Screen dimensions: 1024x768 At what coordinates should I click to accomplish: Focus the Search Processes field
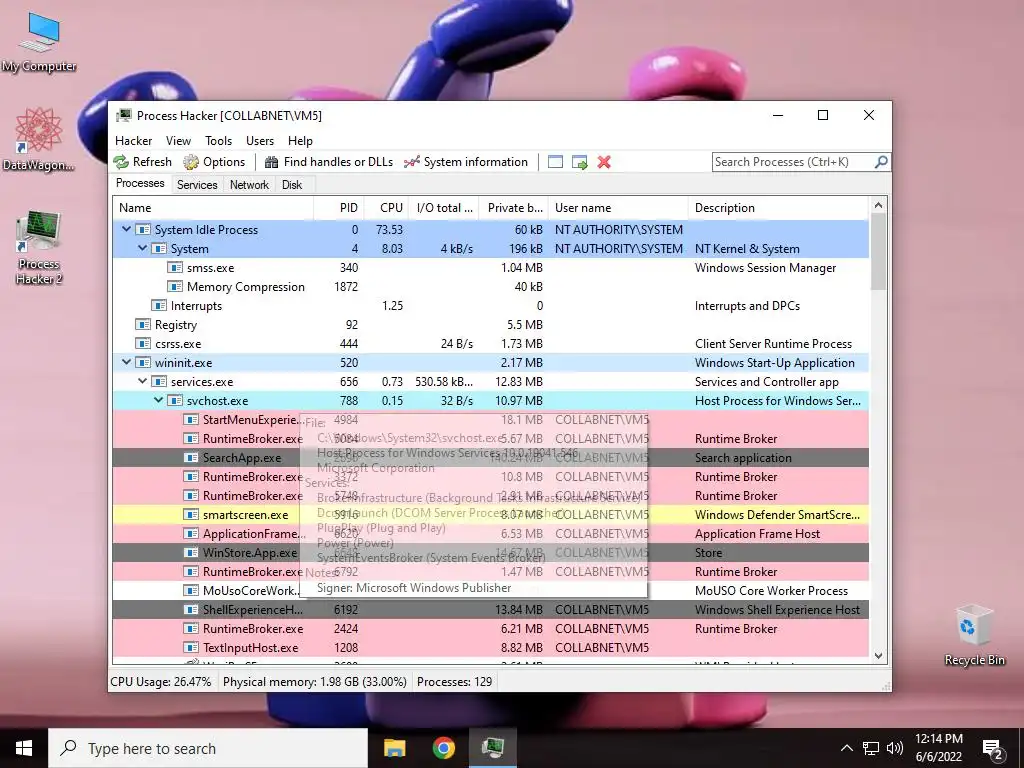(793, 162)
